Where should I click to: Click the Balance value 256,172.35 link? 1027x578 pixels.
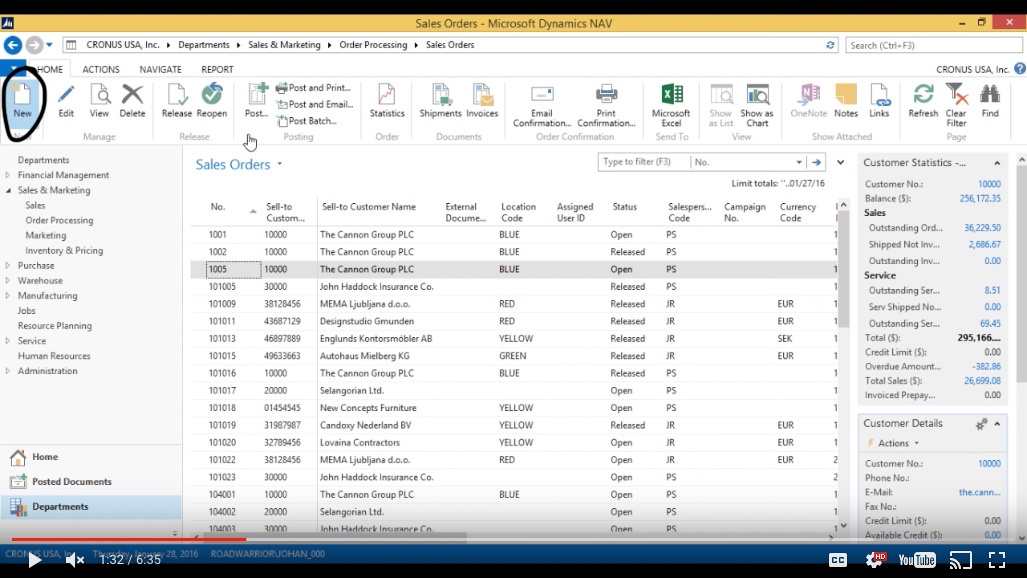pyautogui.click(x=980, y=198)
